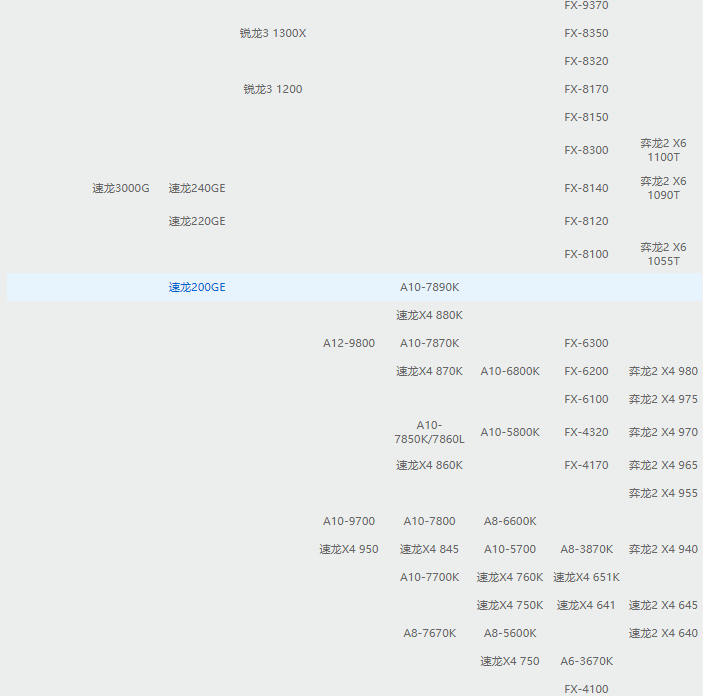Select the FX-8350 entry
Viewport: 703px width, 696px height.
point(586,33)
